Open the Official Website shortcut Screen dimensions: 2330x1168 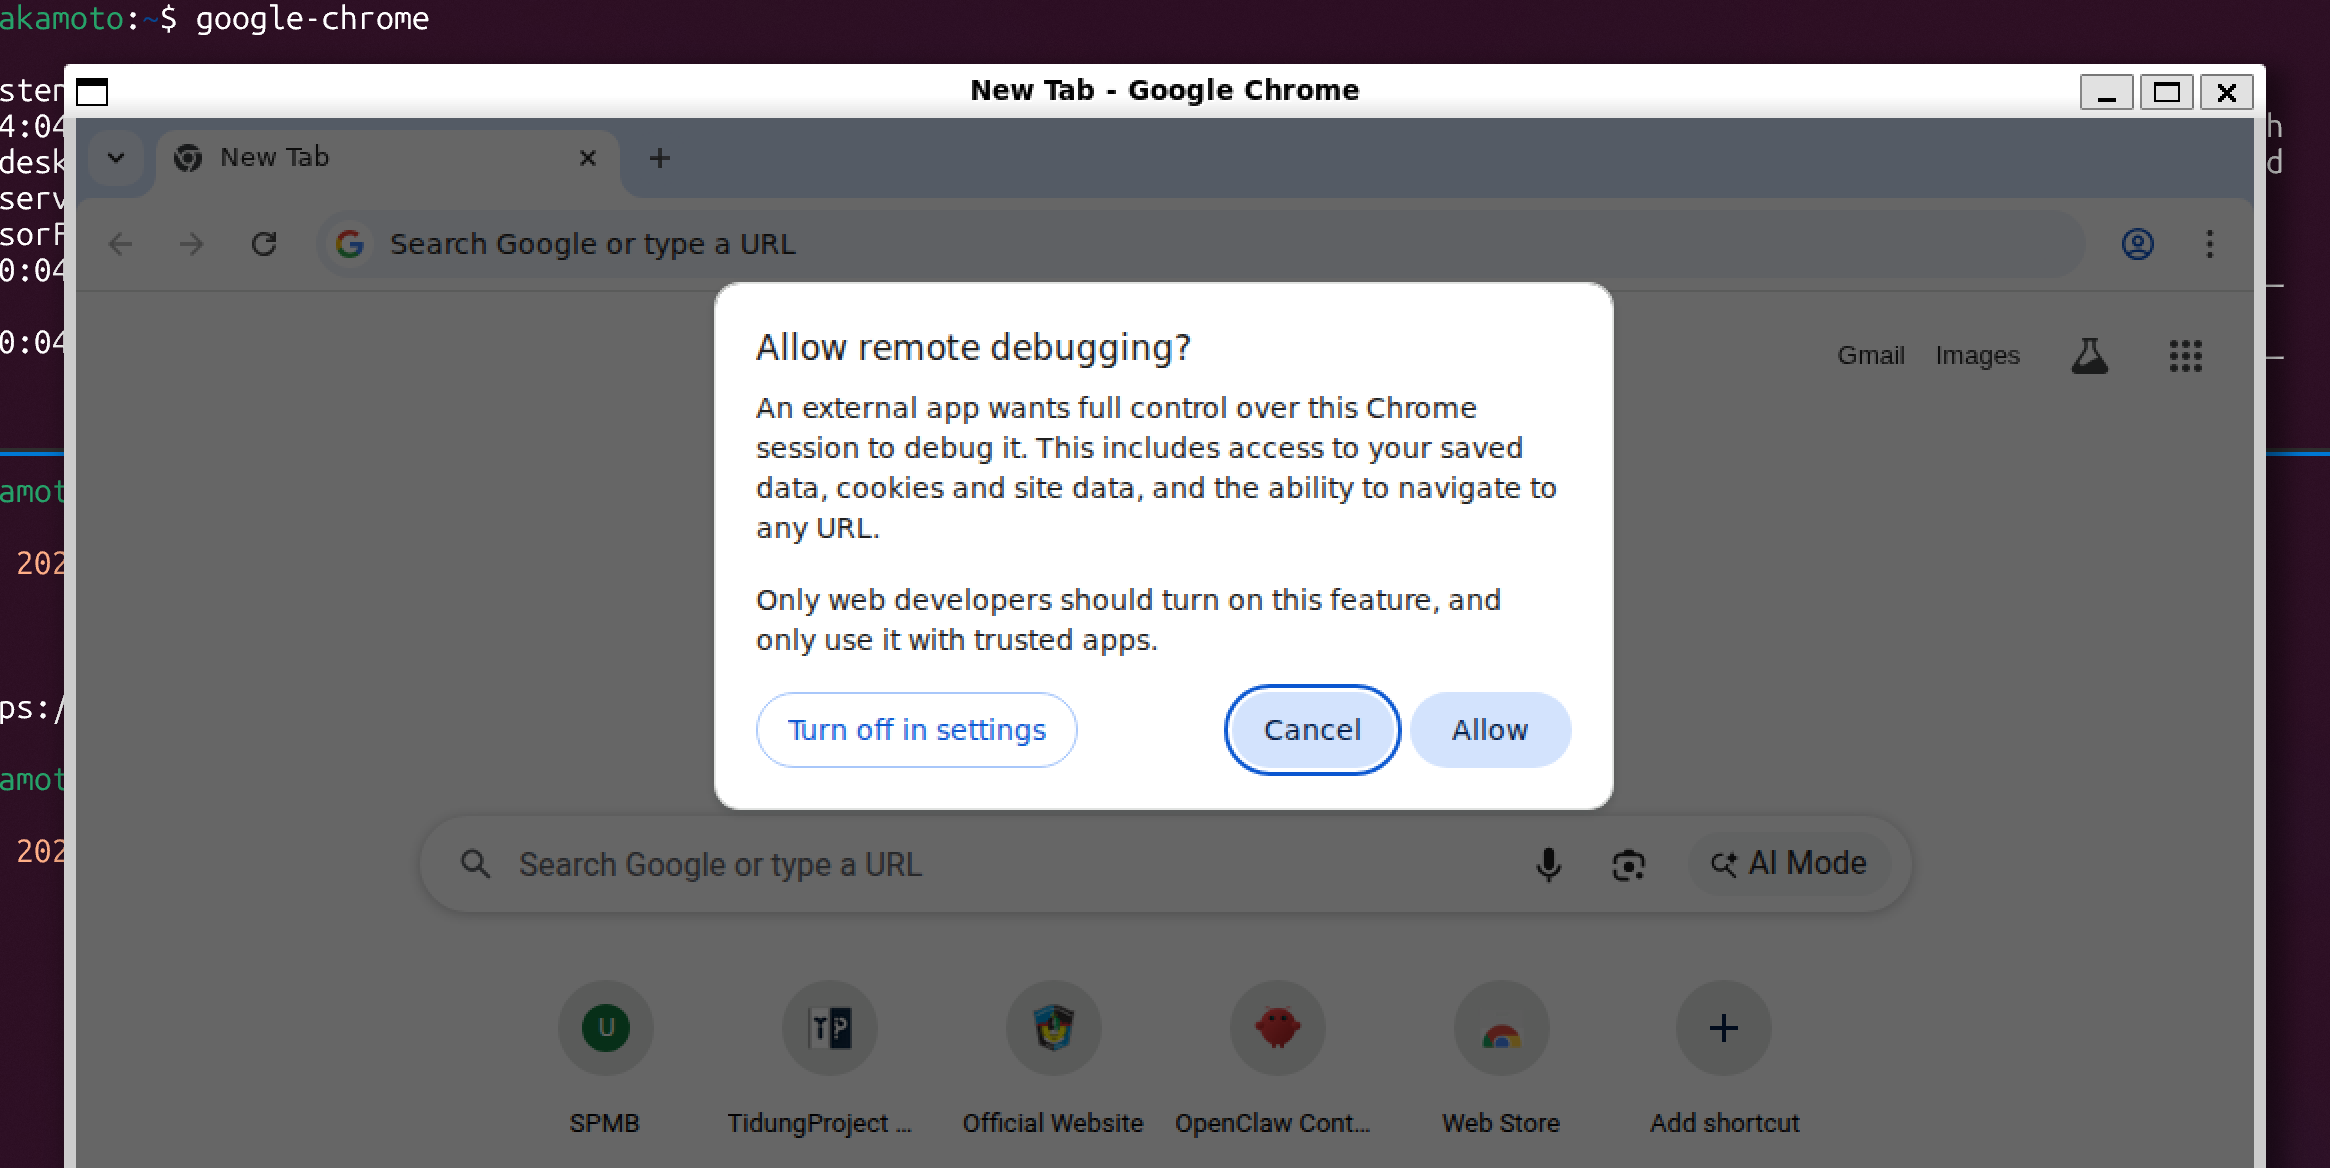coord(1053,1058)
